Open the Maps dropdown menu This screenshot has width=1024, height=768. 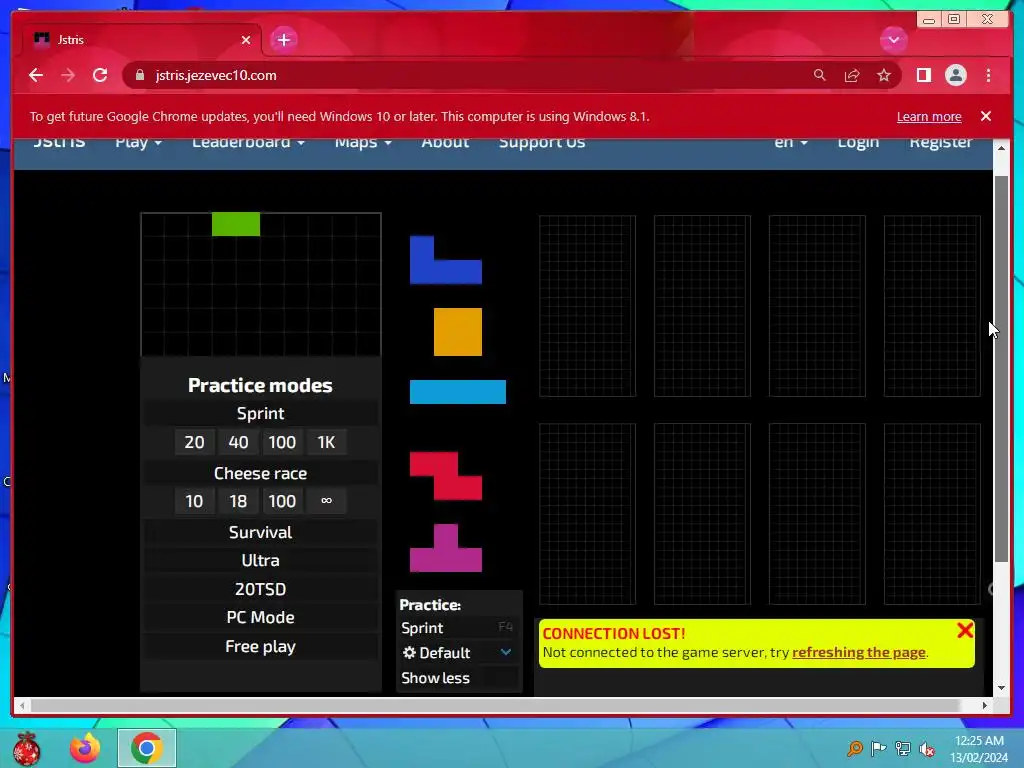pyautogui.click(x=363, y=142)
